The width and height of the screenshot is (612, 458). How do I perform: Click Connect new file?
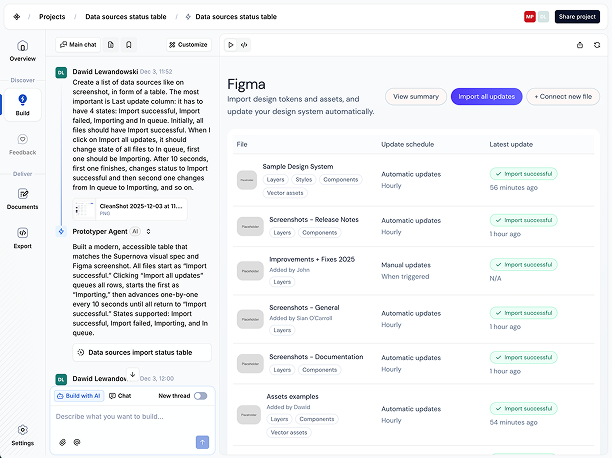click(x=563, y=96)
